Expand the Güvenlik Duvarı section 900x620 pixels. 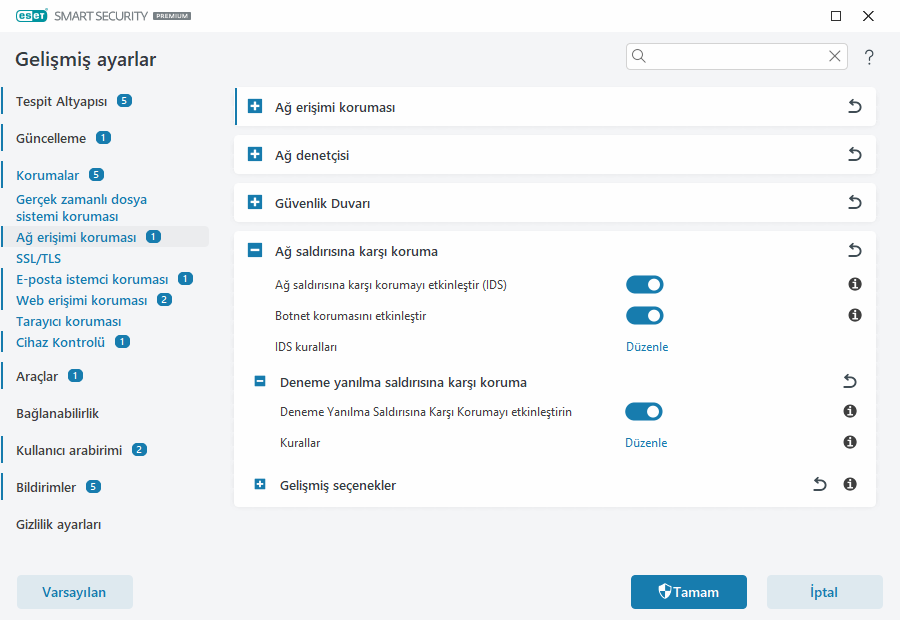(255, 203)
